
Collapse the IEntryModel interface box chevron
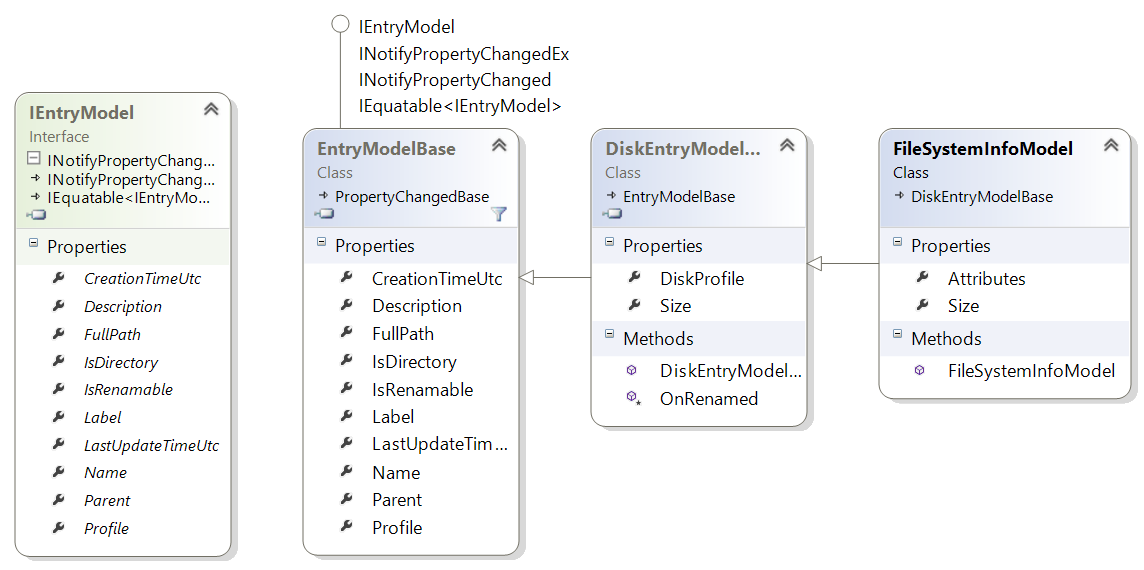coord(211,109)
